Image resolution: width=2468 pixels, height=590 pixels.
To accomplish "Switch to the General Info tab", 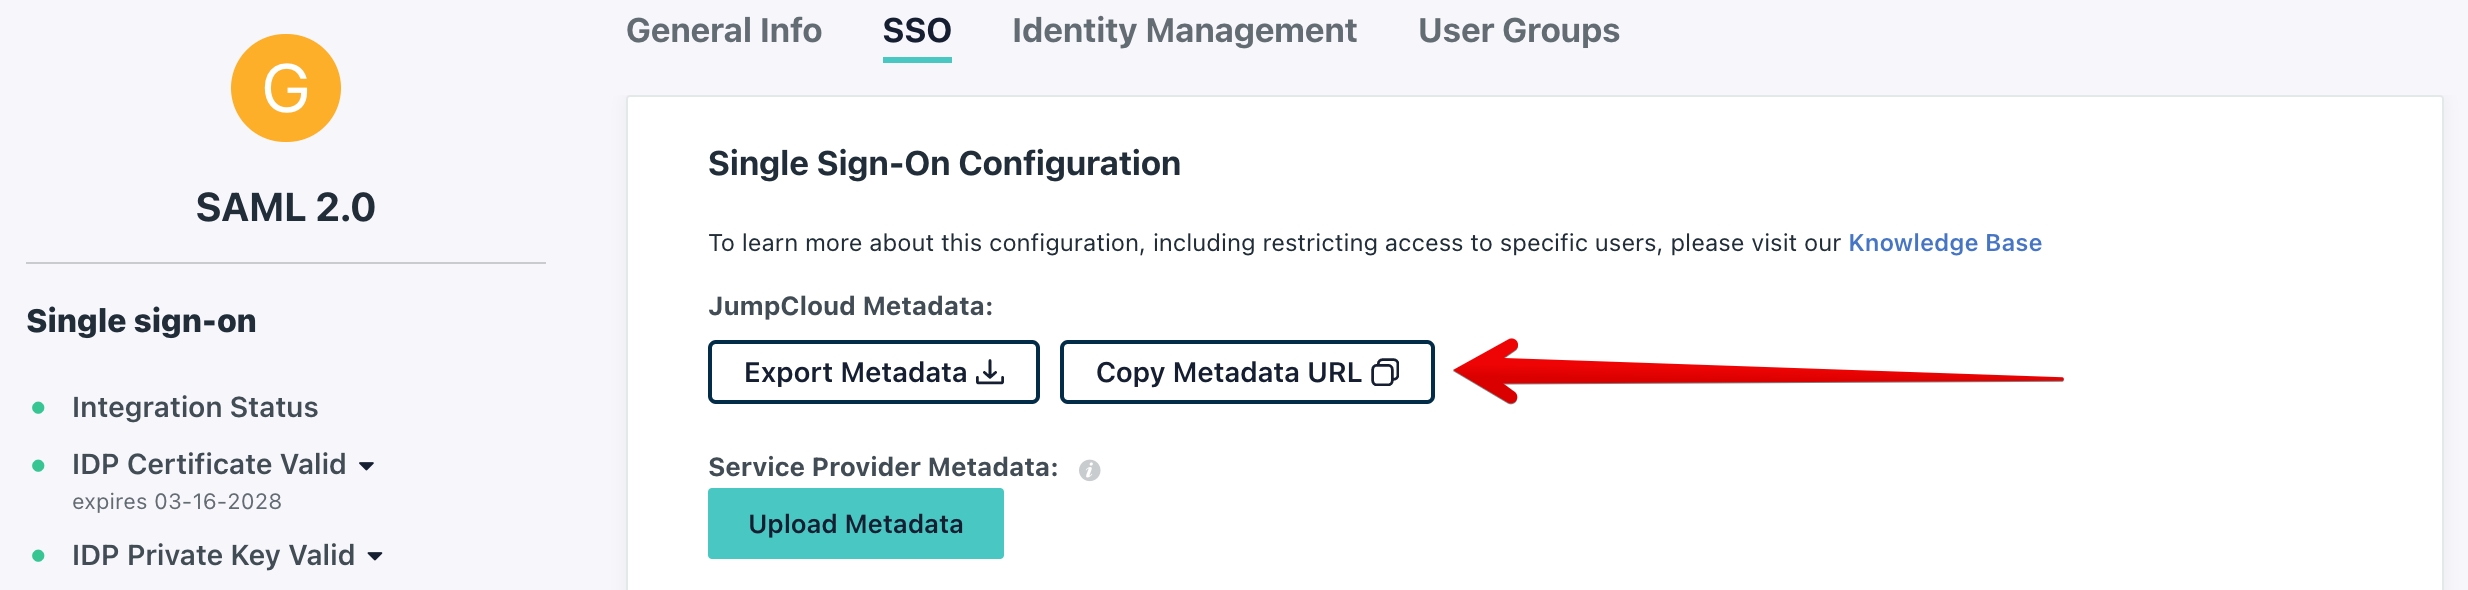I will 724,30.
